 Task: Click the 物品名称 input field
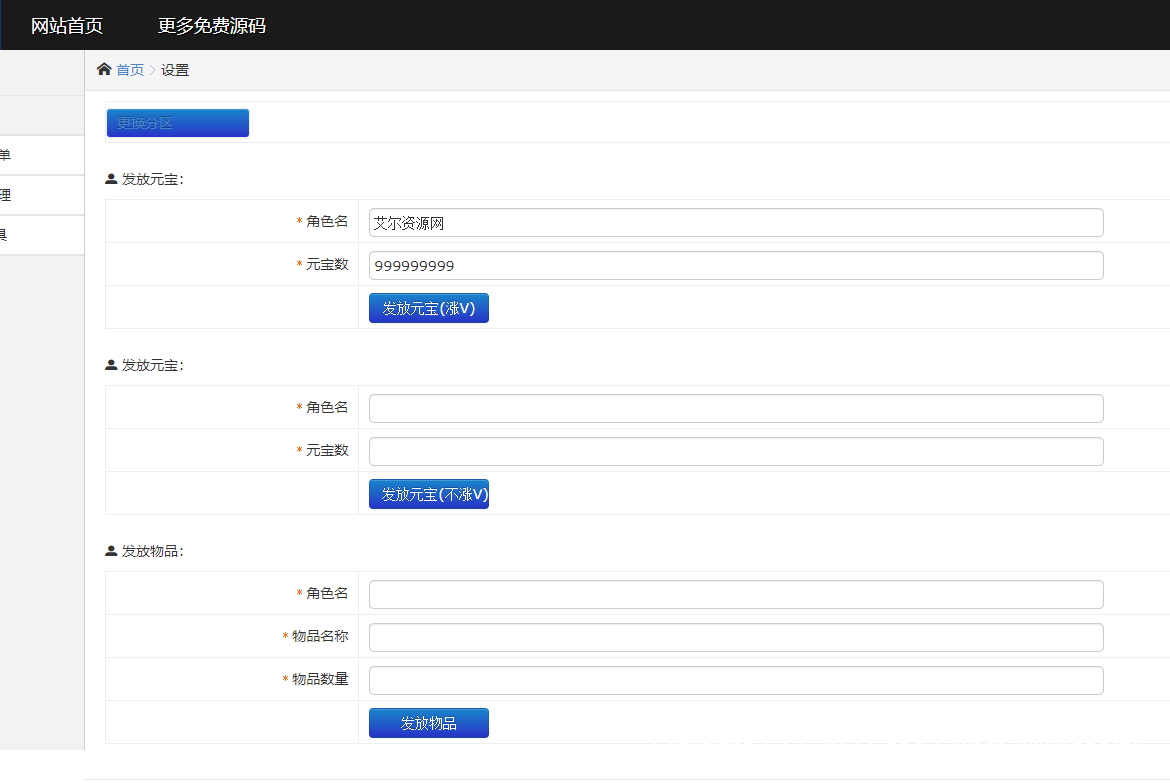(x=735, y=636)
